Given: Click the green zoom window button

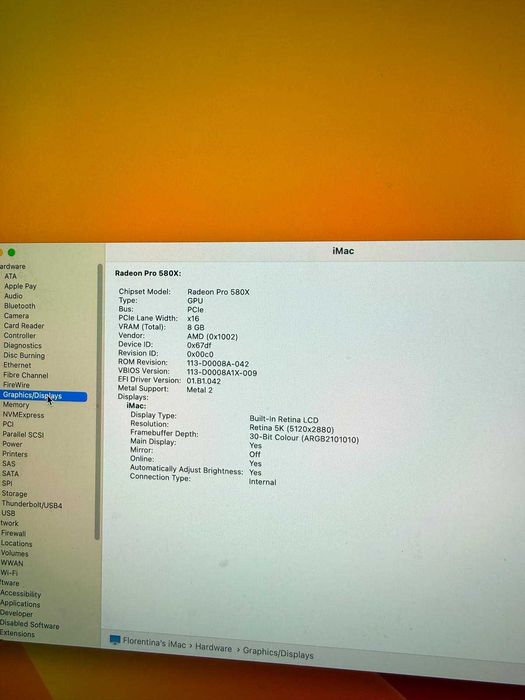Looking at the screenshot, I should pyautogui.click(x=12, y=253).
